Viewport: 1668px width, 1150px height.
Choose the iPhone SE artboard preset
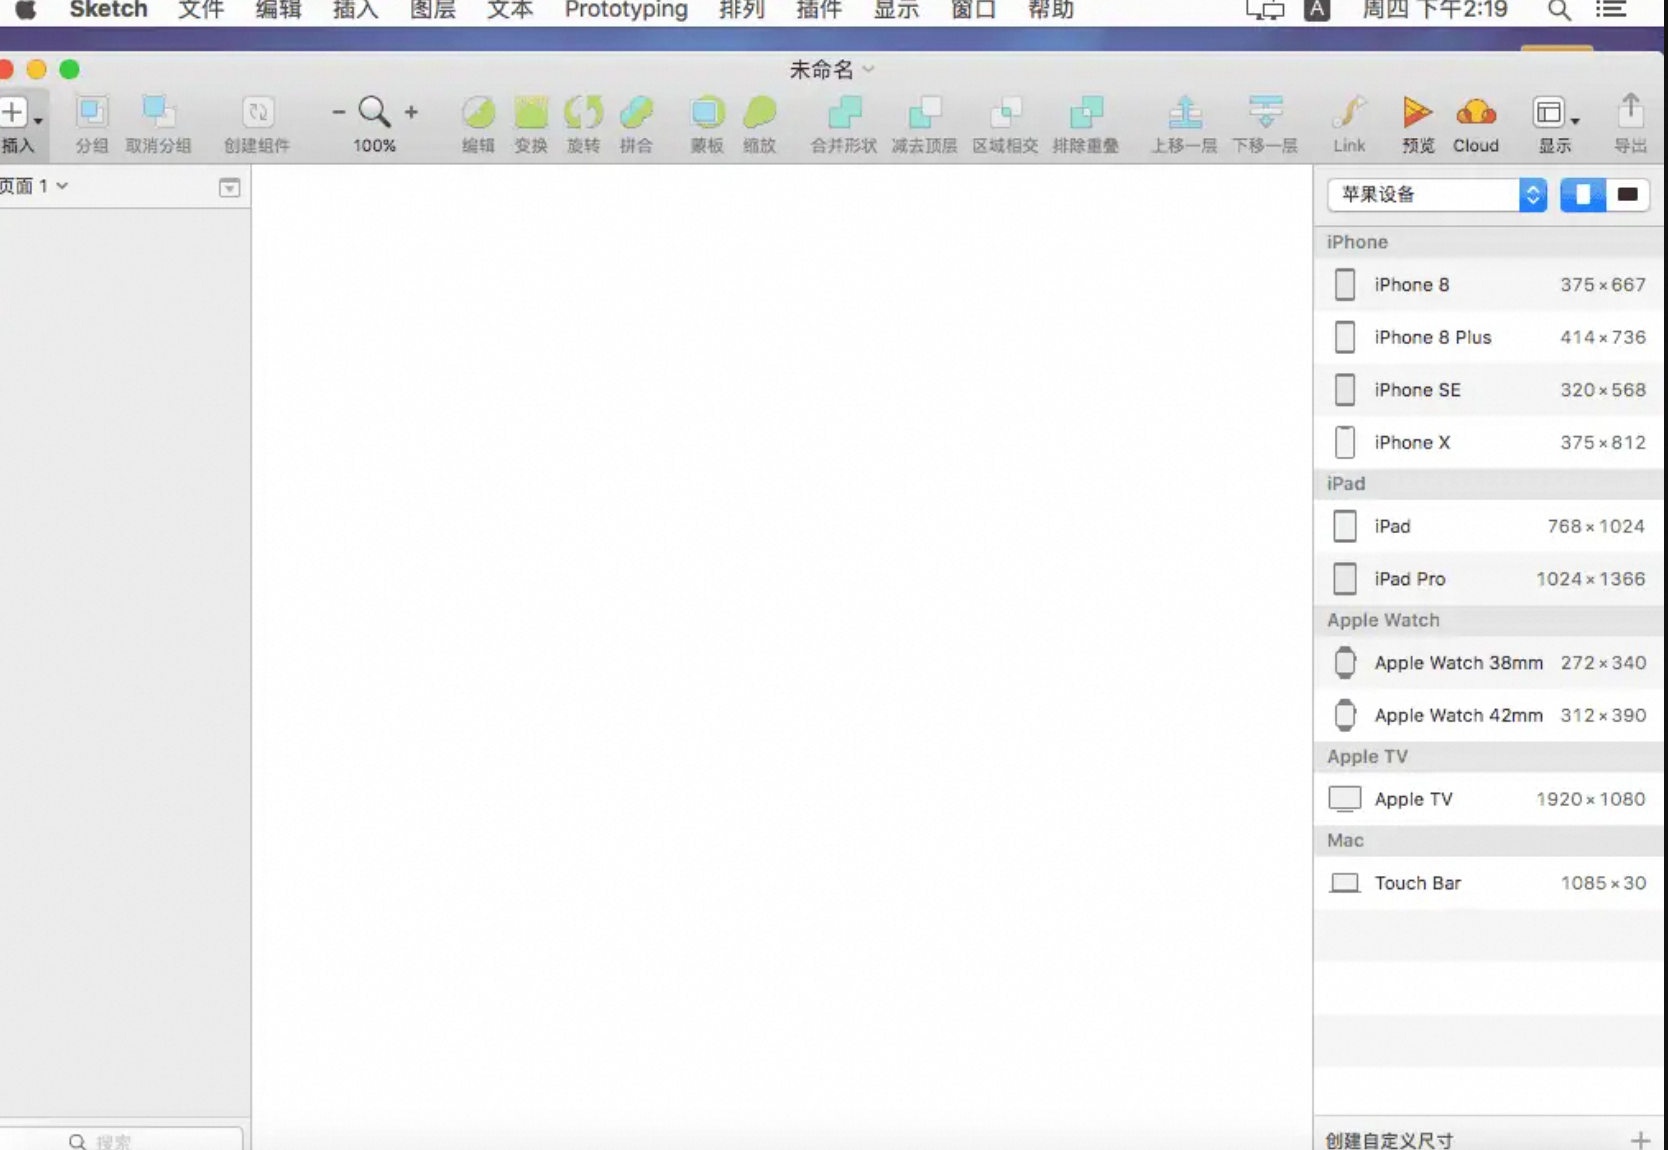pos(1489,390)
